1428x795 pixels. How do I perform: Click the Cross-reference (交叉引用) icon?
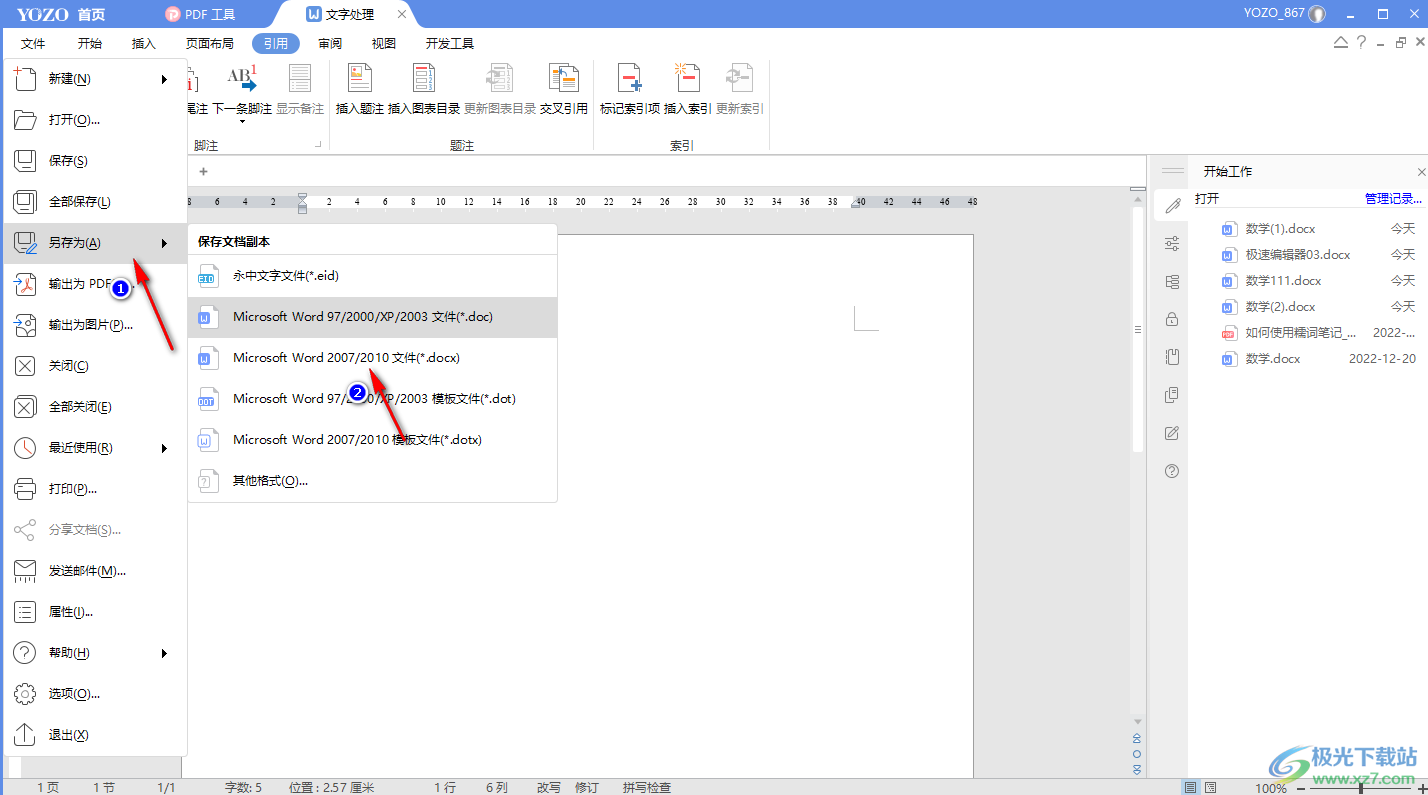(564, 79)
